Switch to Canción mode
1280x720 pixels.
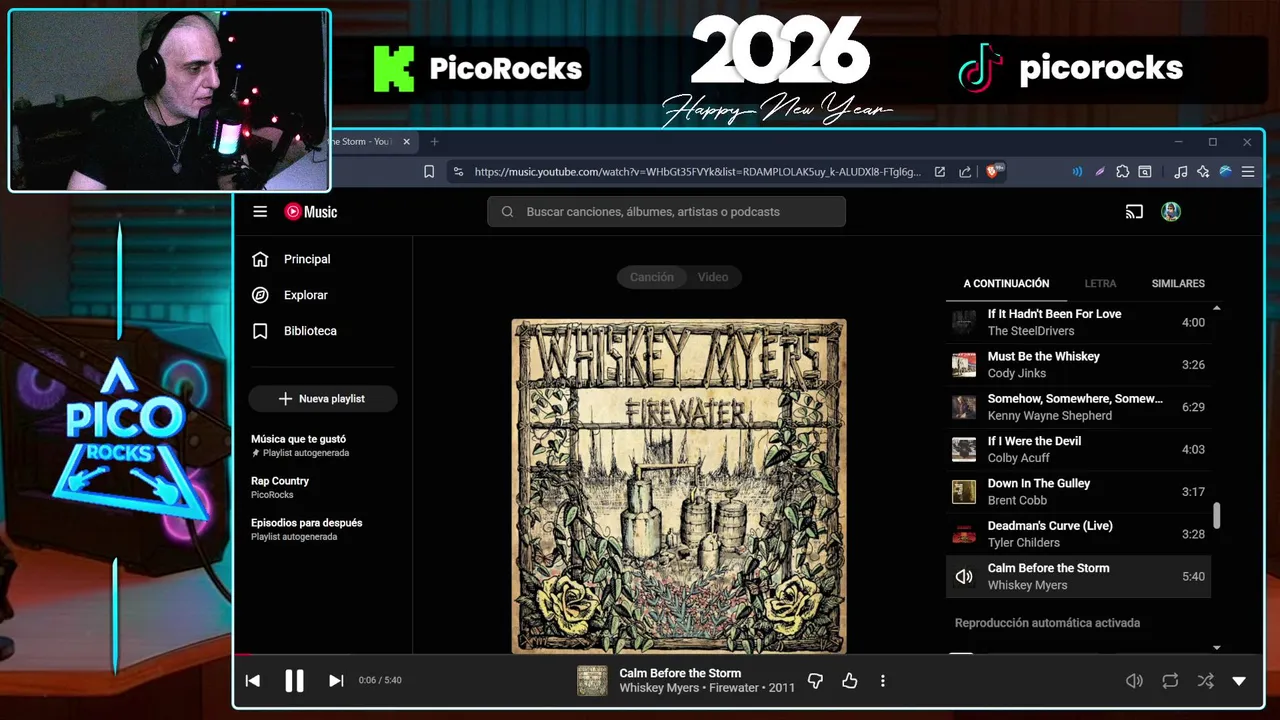(651, 277)
